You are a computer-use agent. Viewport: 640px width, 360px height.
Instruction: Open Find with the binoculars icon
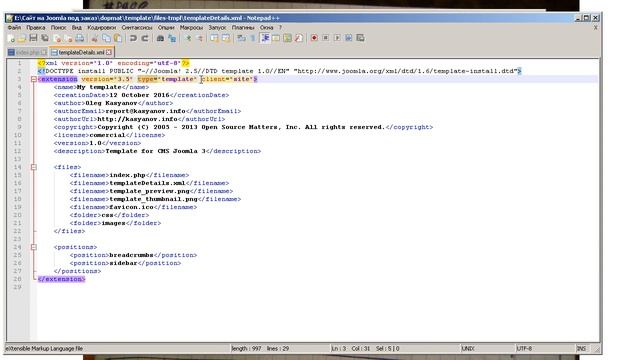tap(160, 38)
